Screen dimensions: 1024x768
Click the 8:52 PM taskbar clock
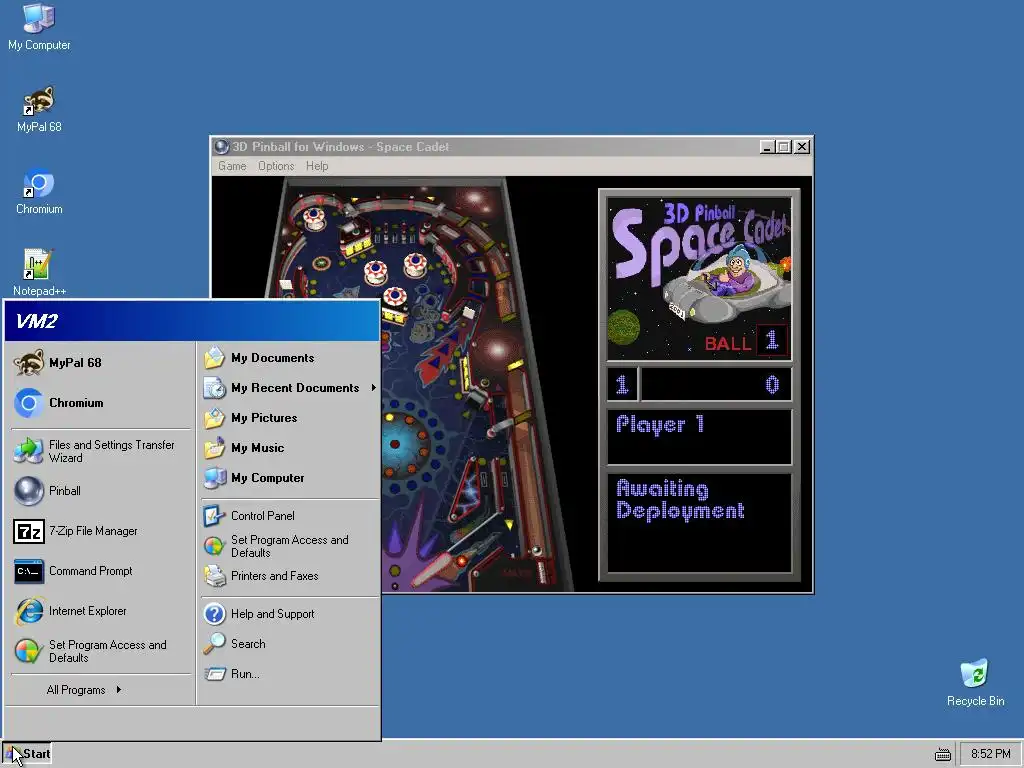[x=990, y=754]
